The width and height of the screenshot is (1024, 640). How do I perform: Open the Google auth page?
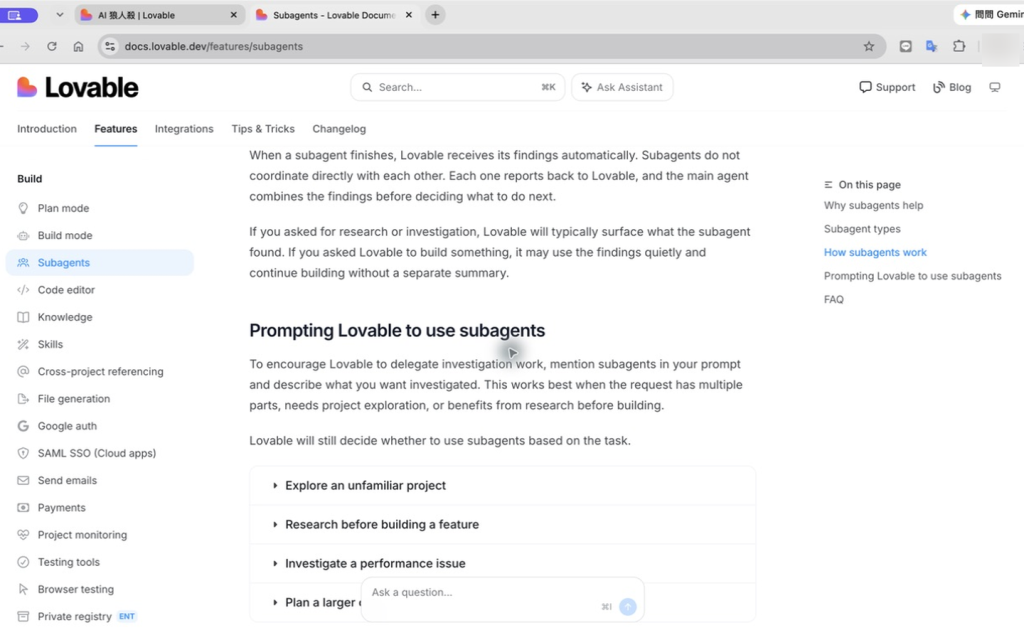pos(67,426)
